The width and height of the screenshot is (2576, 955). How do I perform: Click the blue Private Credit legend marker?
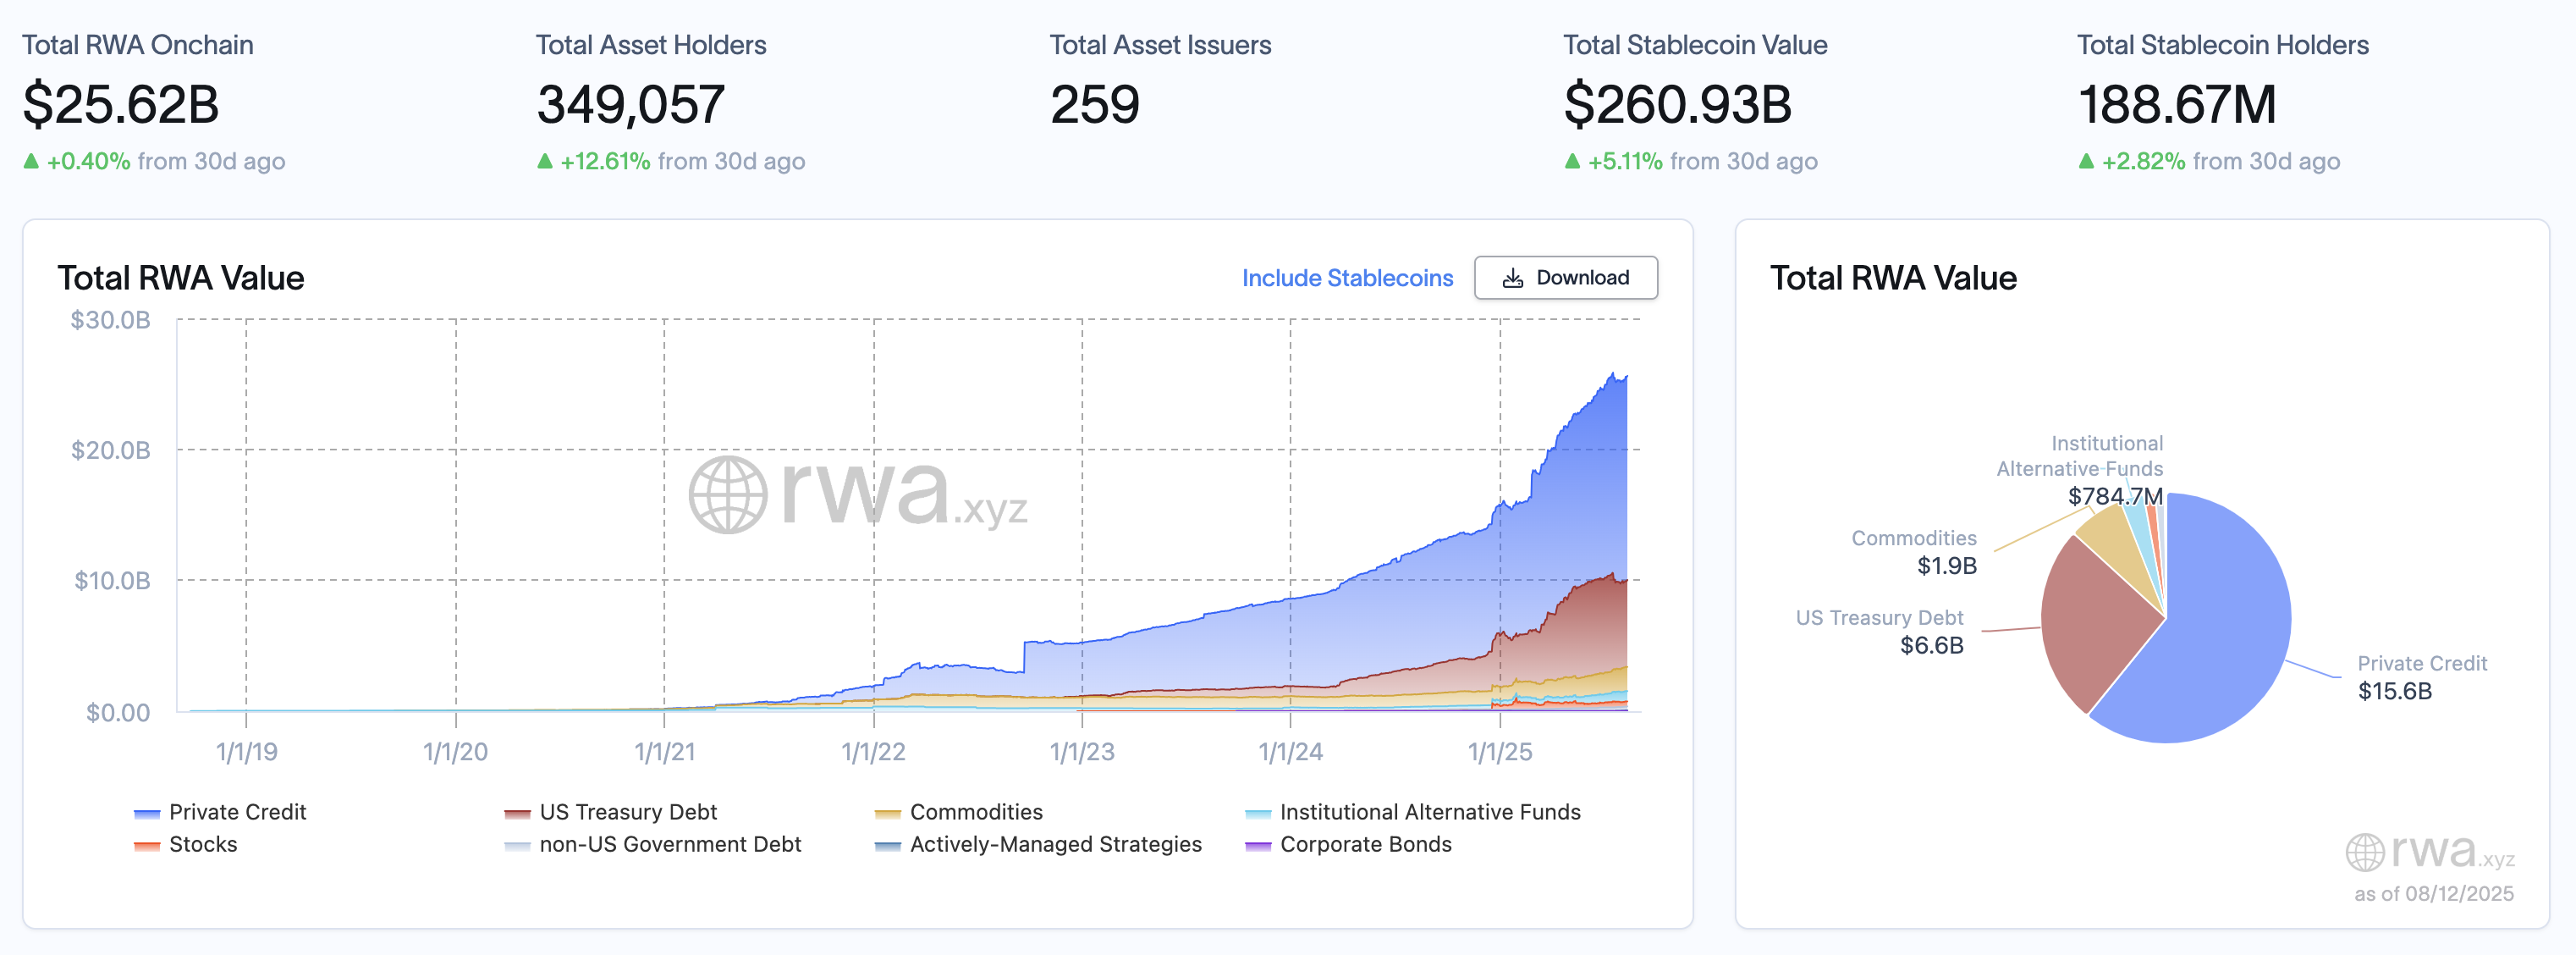point(146,812)
